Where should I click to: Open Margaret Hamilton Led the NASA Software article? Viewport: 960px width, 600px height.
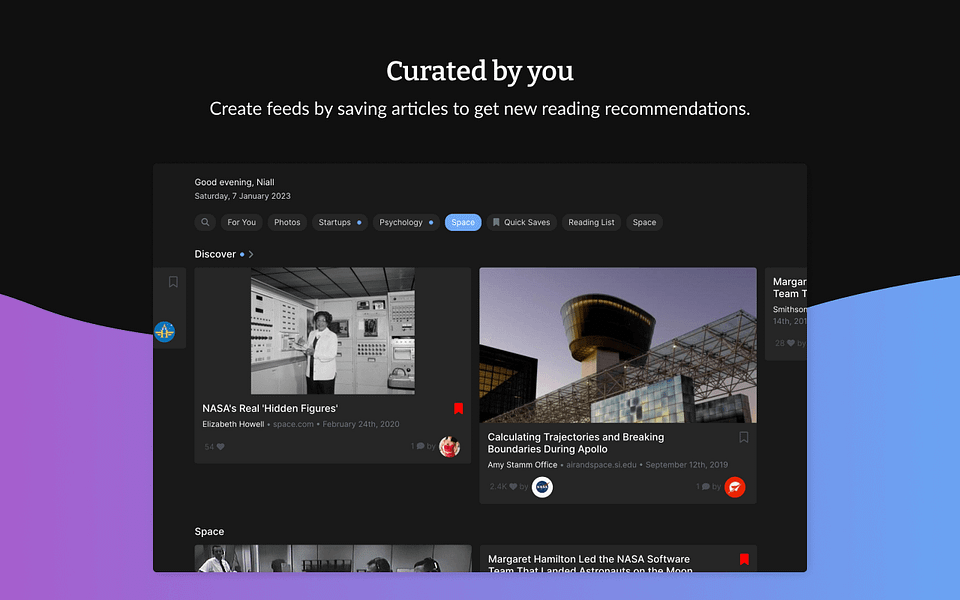[x=590, y=564]
